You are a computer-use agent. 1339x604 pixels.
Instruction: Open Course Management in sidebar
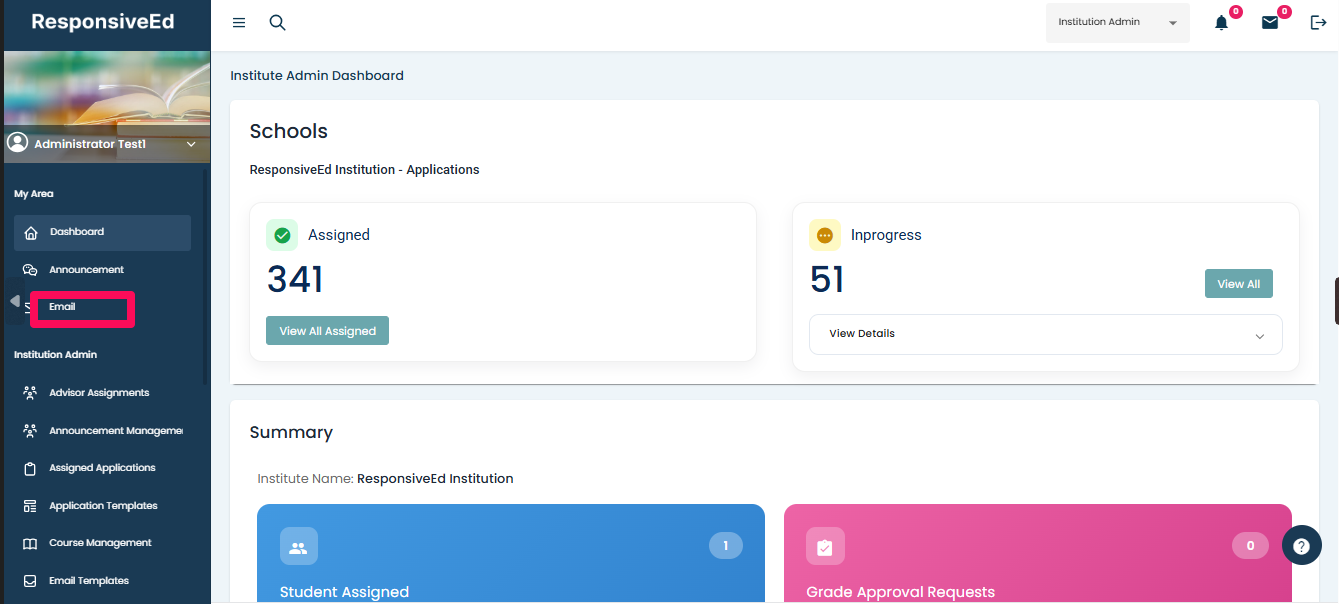[x=100, y=543]
